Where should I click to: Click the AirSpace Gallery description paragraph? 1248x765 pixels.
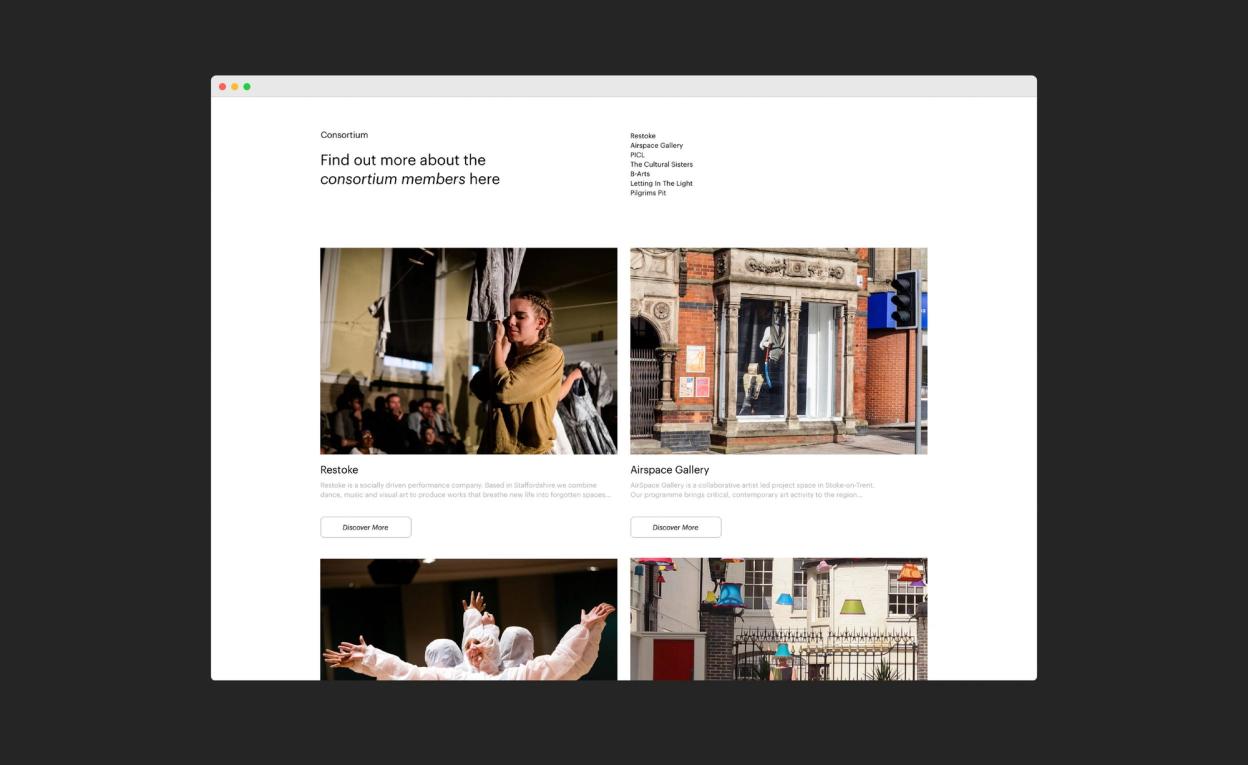coord(752,490)
